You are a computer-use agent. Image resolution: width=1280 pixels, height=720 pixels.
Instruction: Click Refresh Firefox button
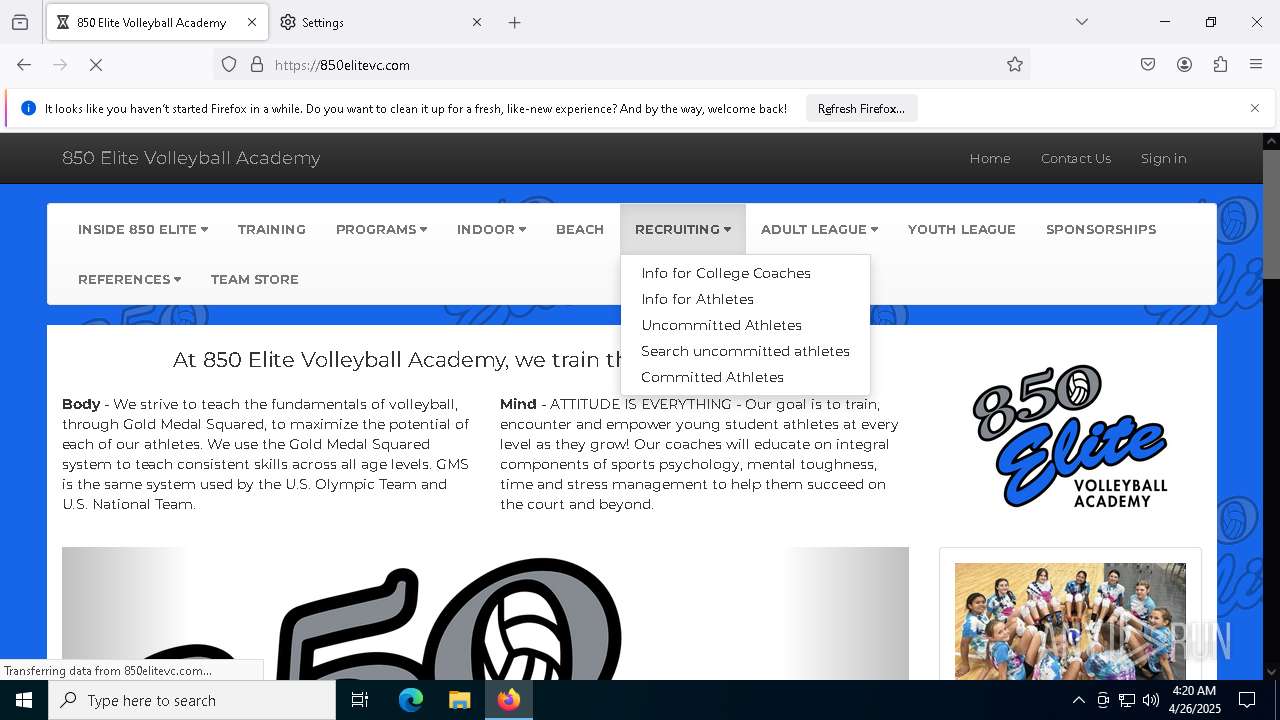tap(861, 108)
